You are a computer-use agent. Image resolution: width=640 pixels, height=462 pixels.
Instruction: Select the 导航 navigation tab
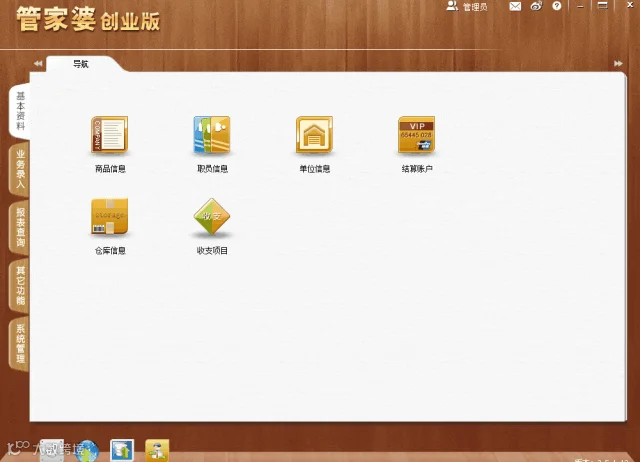click(x=80, y=64)
